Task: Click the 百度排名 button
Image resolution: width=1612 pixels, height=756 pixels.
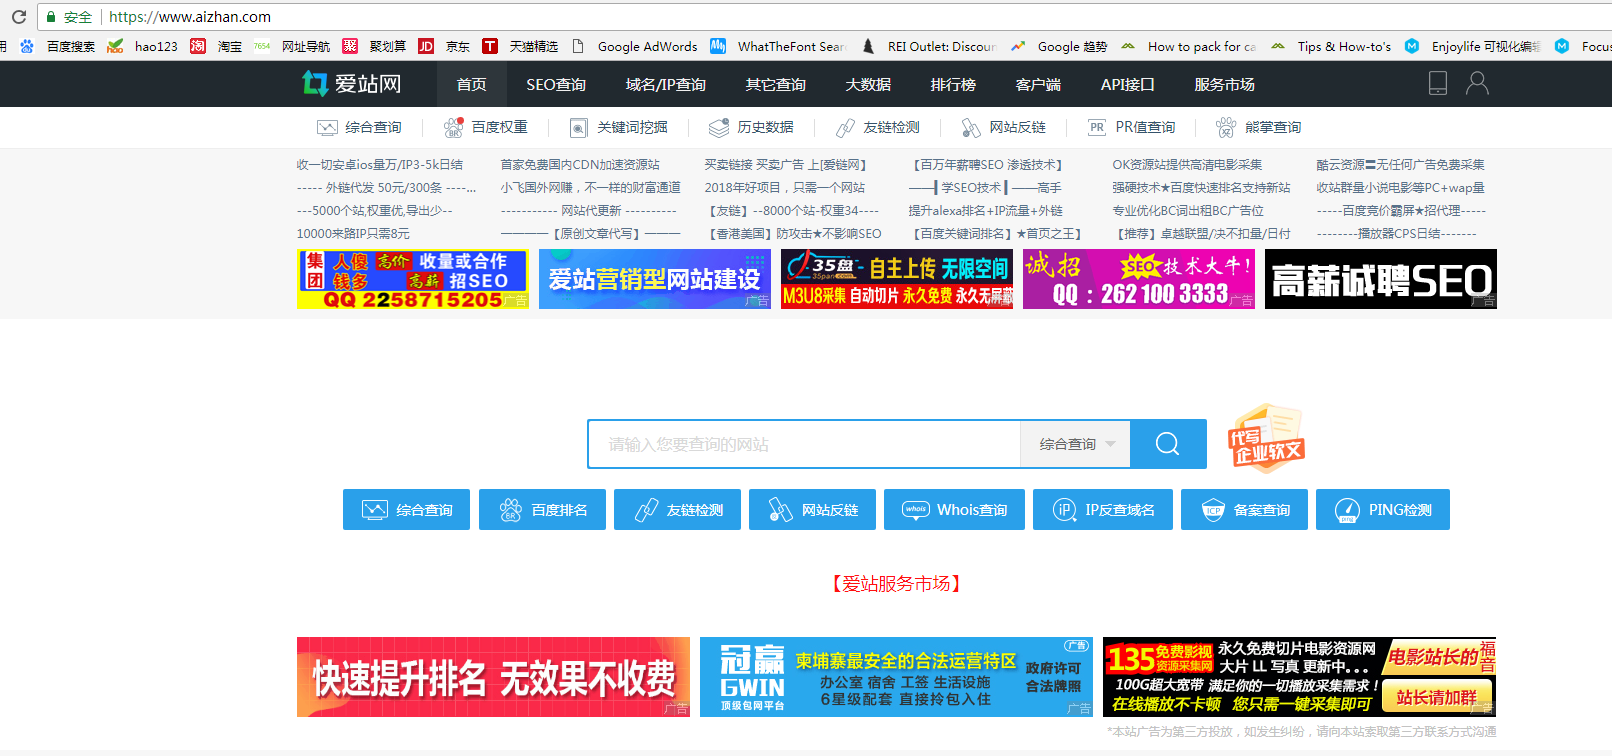Action: pyautogui.click(x=542, y=510)
